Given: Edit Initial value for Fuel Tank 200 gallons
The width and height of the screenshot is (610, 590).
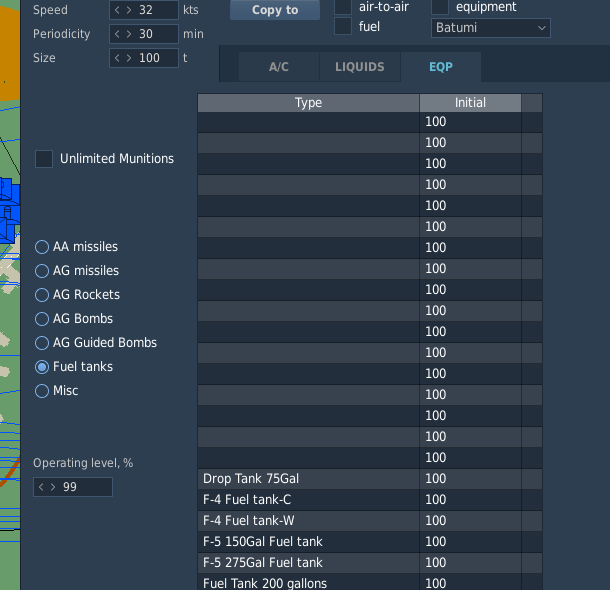Looking at the screenshot, I should point(470,582).
